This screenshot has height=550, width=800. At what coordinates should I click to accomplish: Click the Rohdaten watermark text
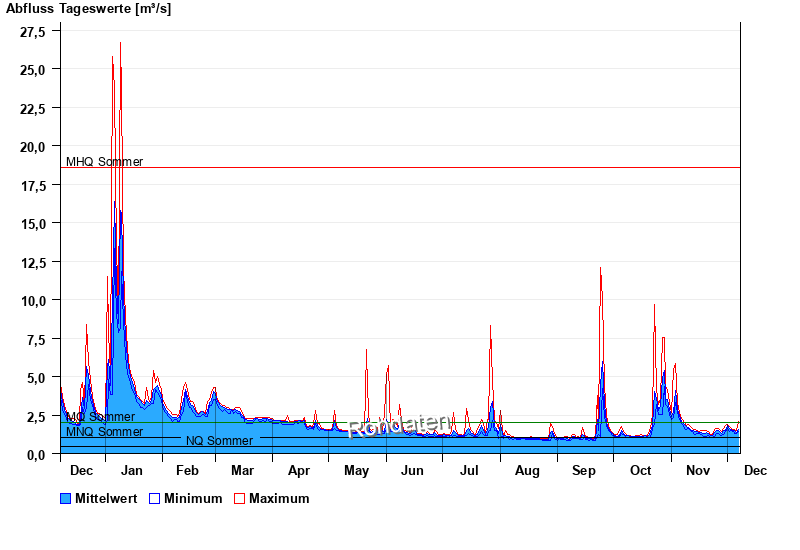[398, 425]
